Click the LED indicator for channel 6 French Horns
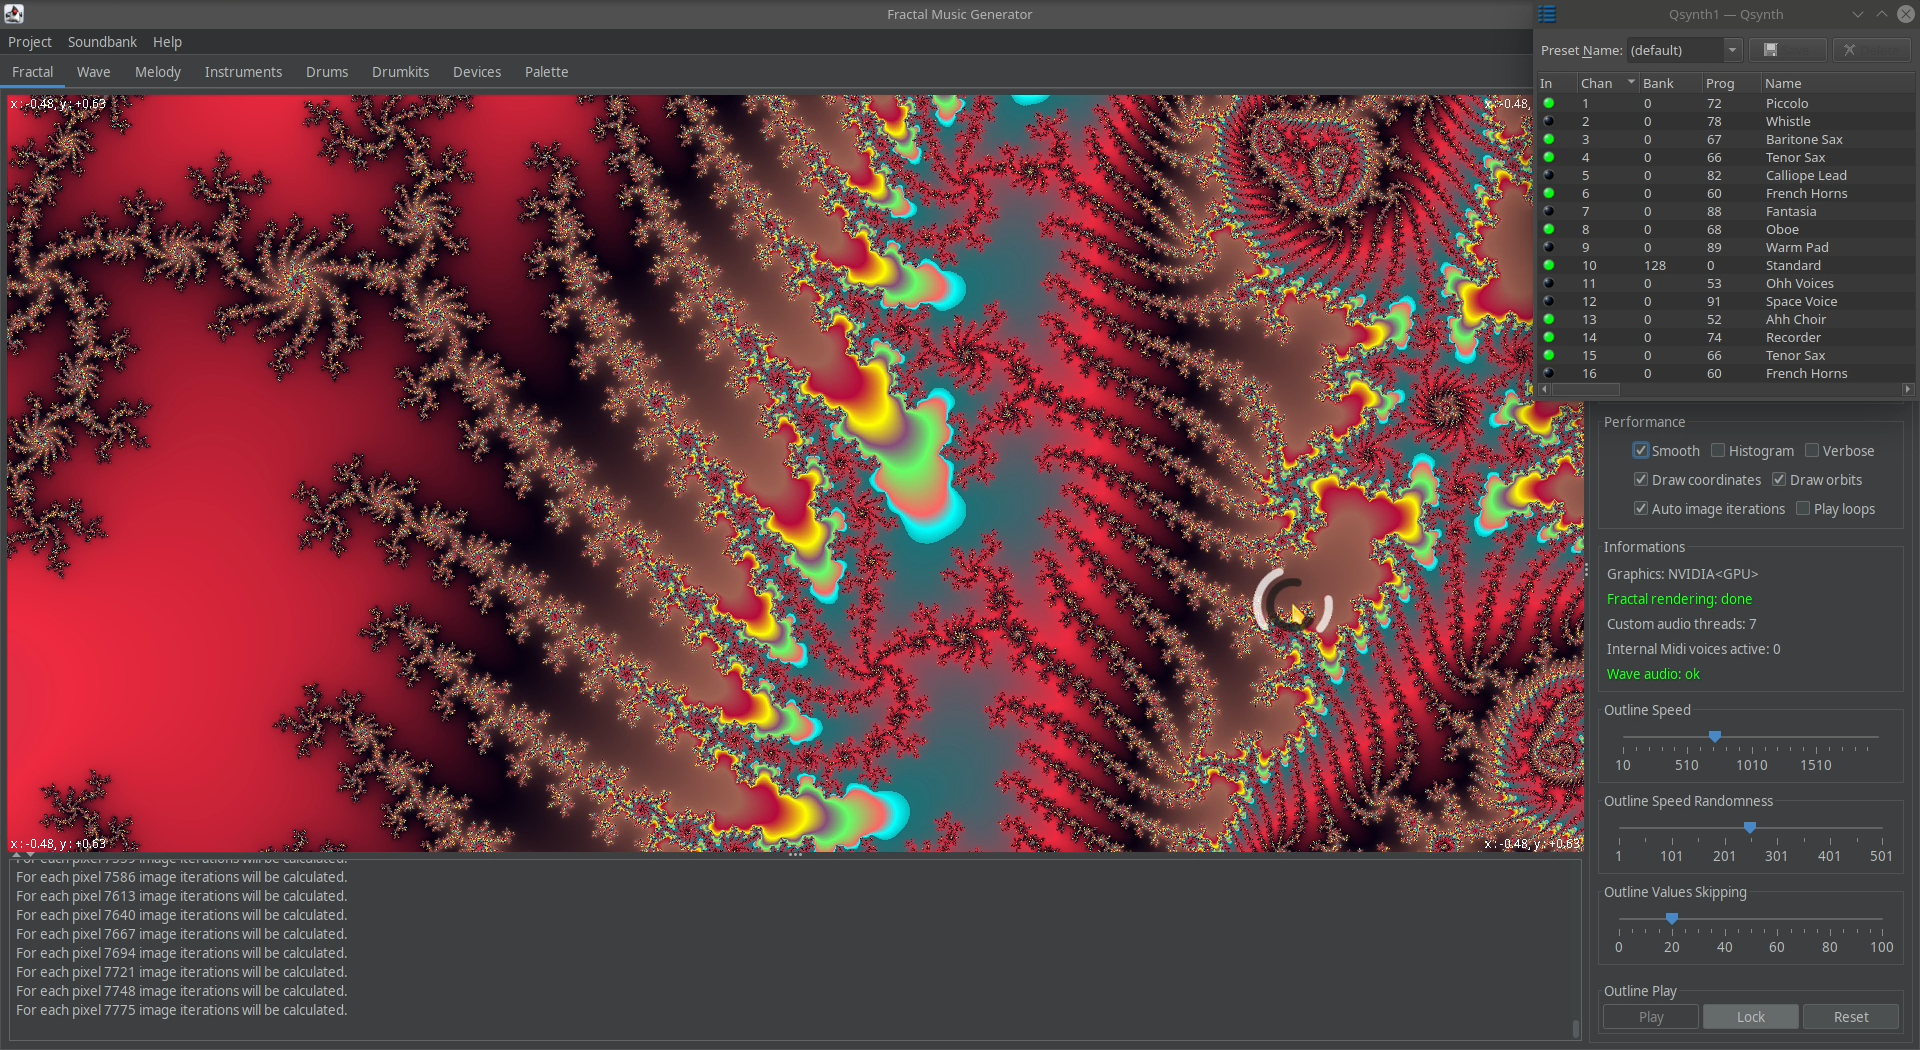Image resolution: width=1920 pixels, height=1050 pixels. [1549, 193]
